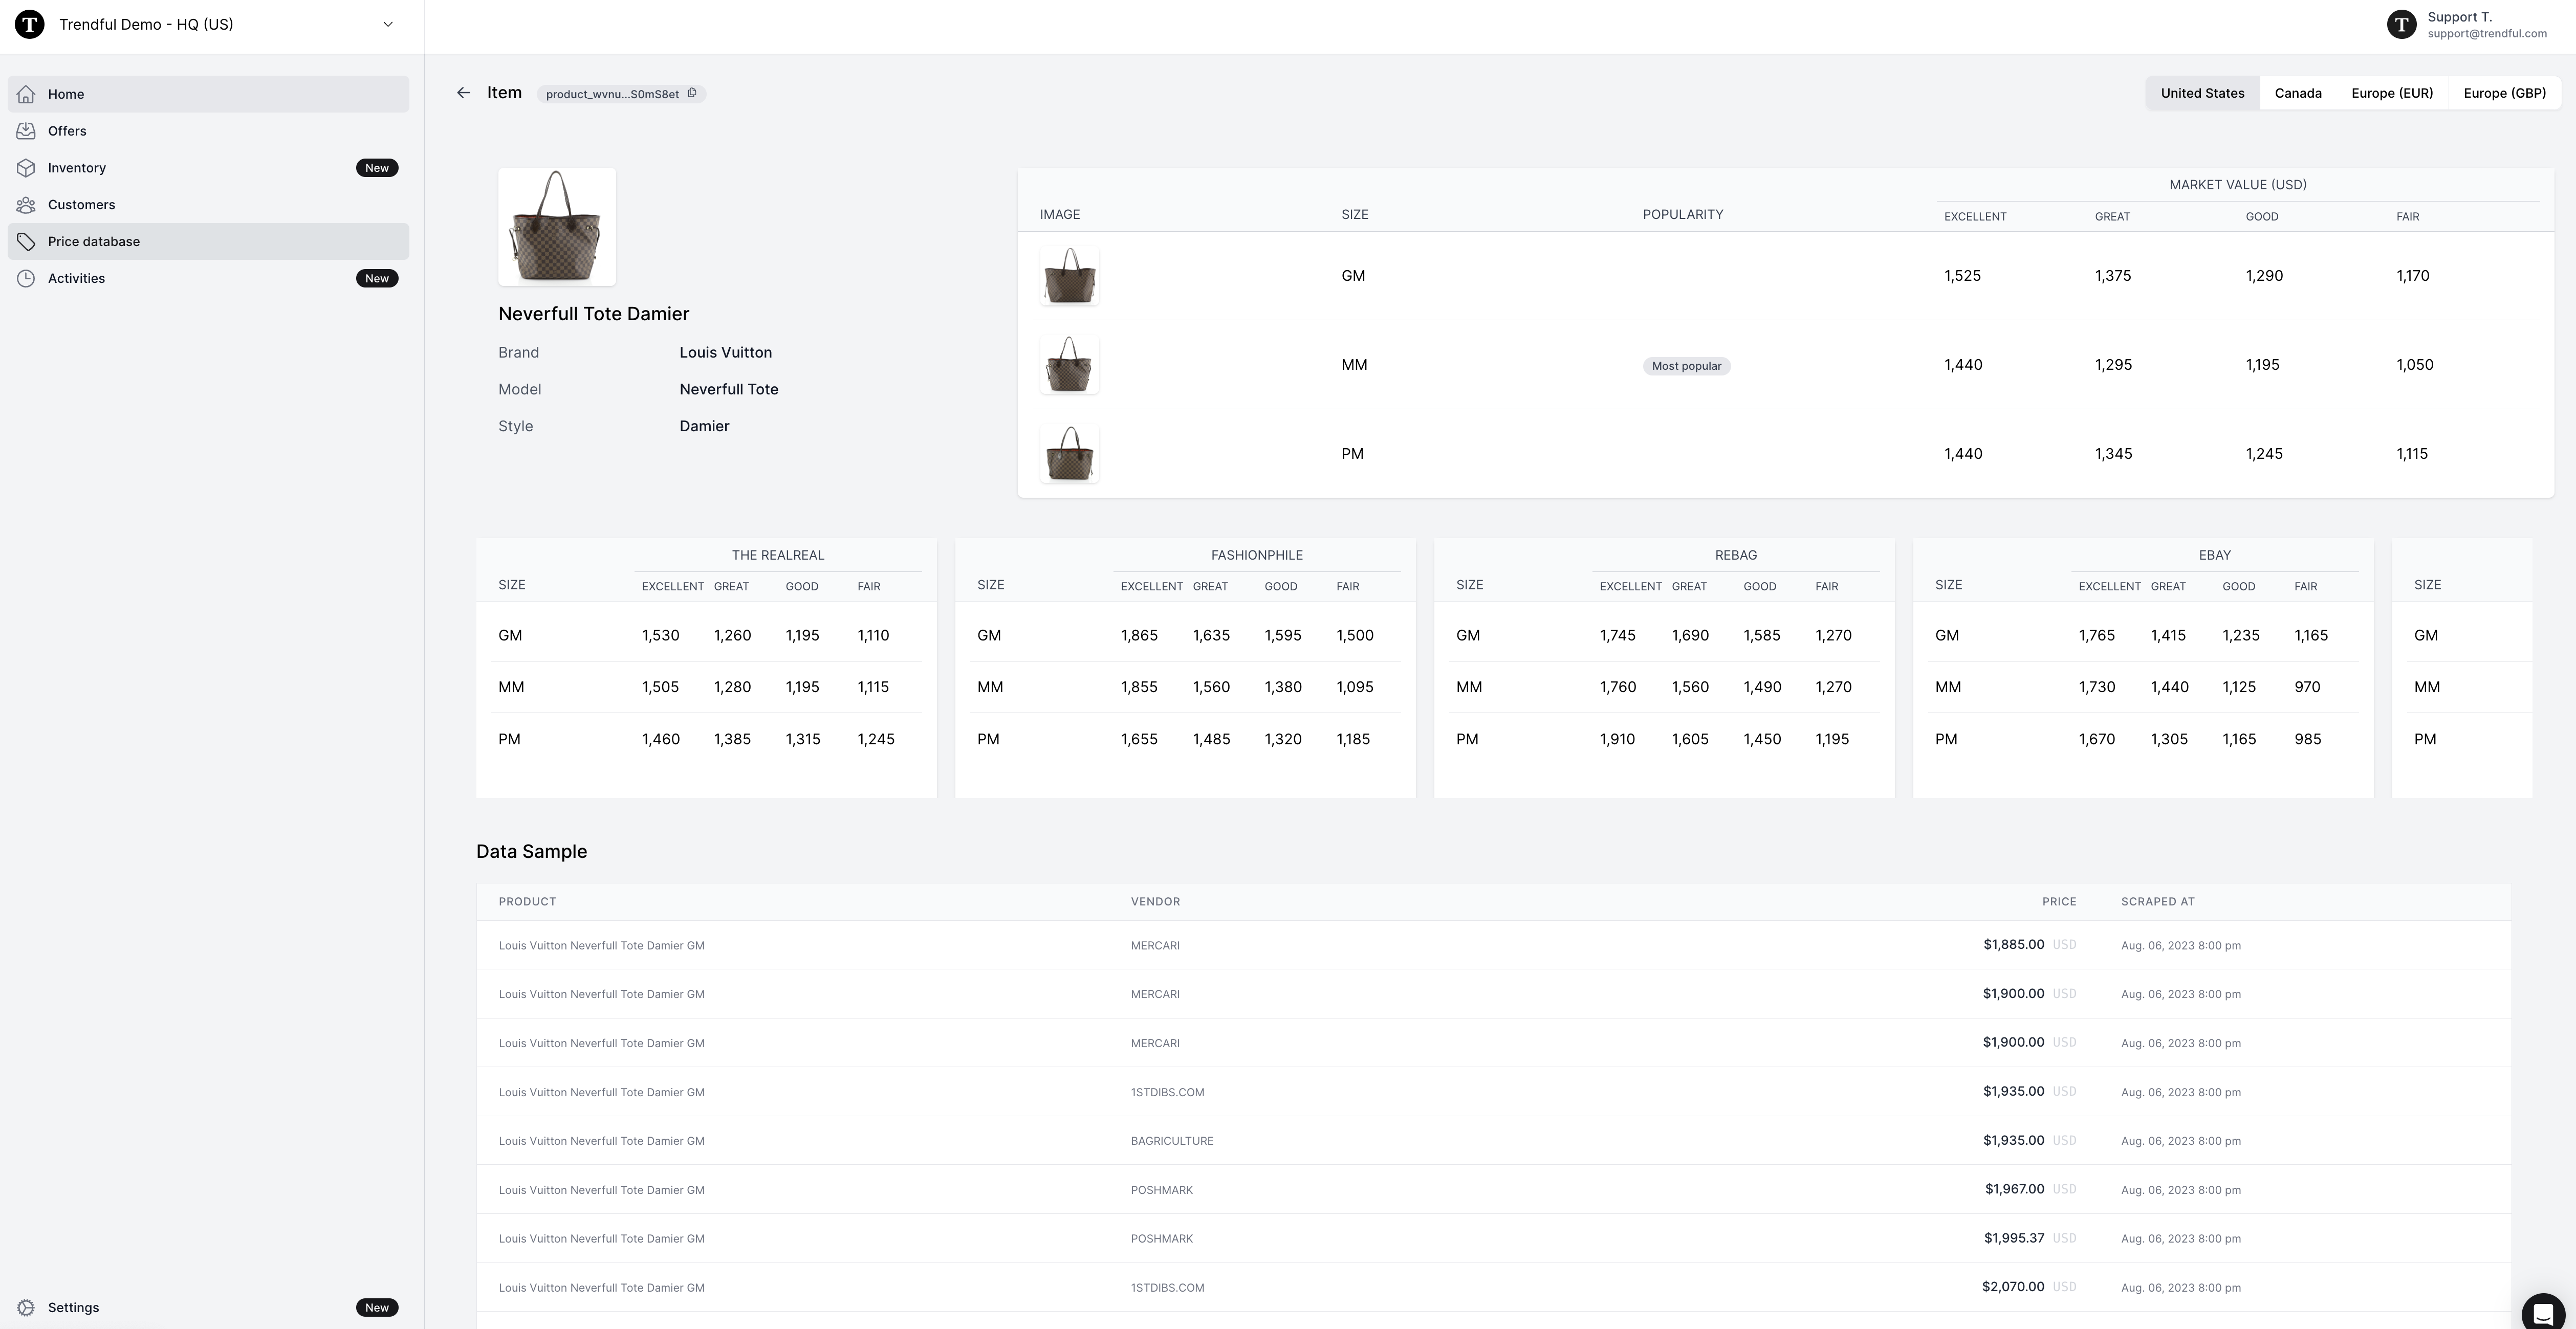
Task: Open the main Neverfull Tote Damier product image
Action: (557, 227)
